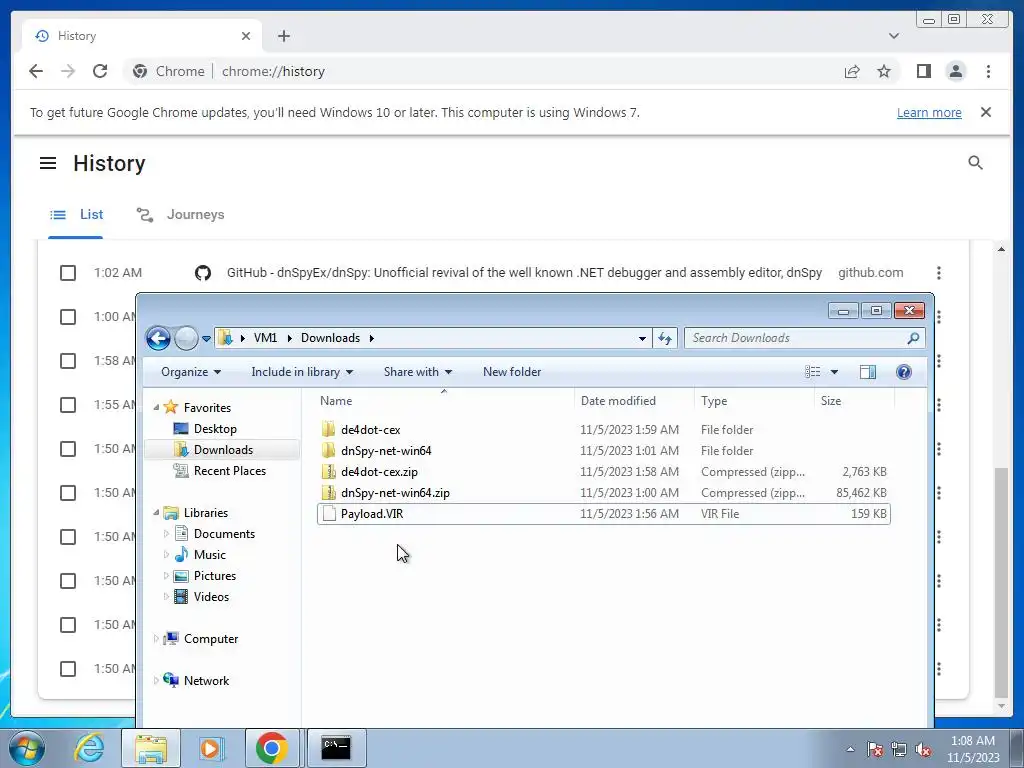Switch to the Journeys tab
The height and width of the screenshot is (768, 1024).
(x=180, y=215)
